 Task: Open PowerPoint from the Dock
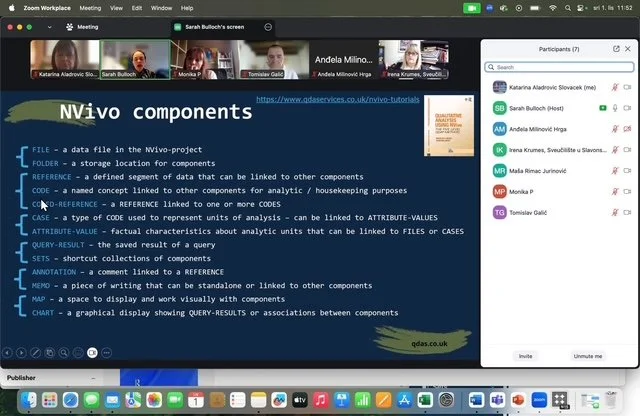[x=518, y=400]
